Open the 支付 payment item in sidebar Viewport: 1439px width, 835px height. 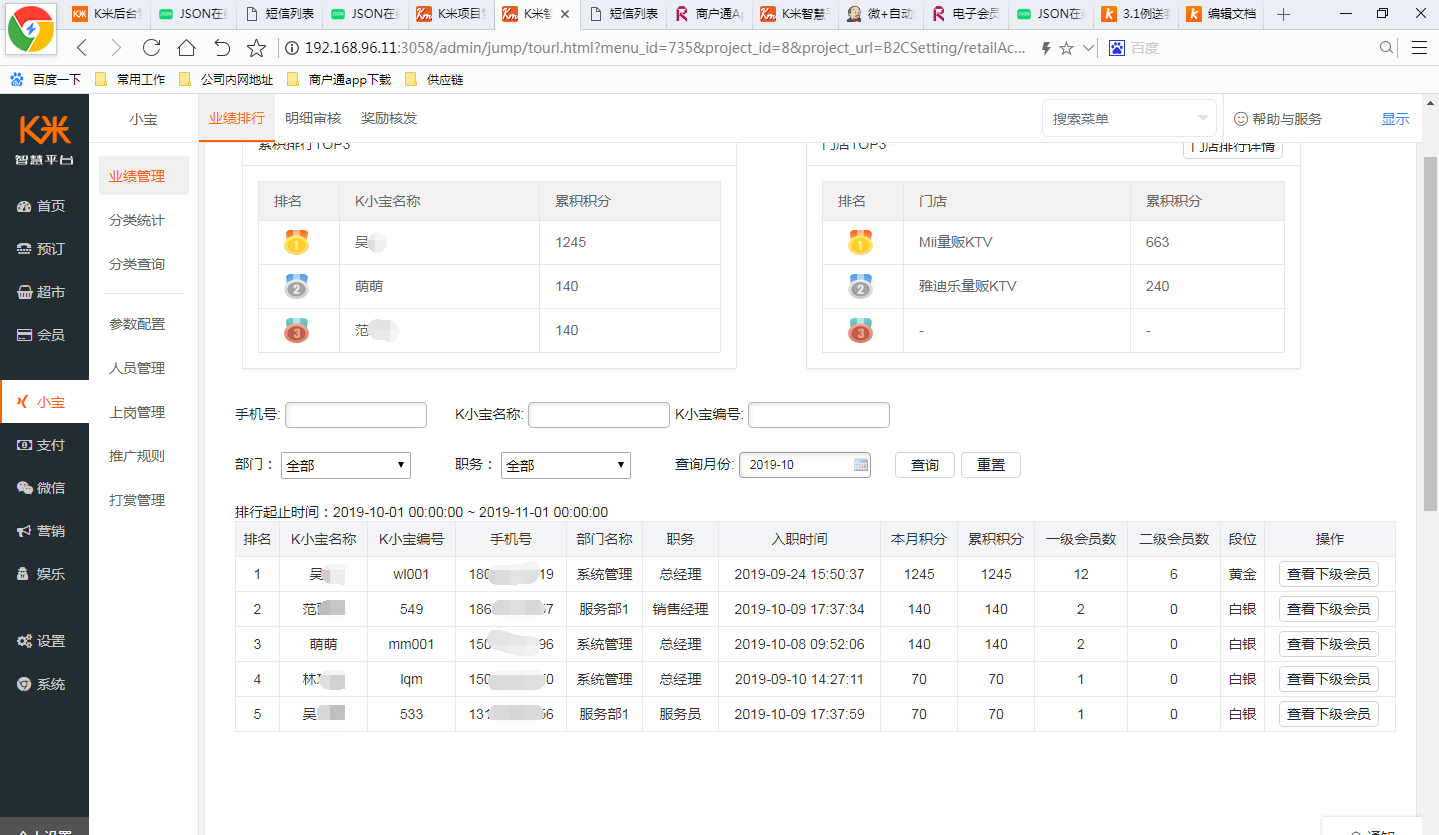pyautogui.click(x=44, y=445)
